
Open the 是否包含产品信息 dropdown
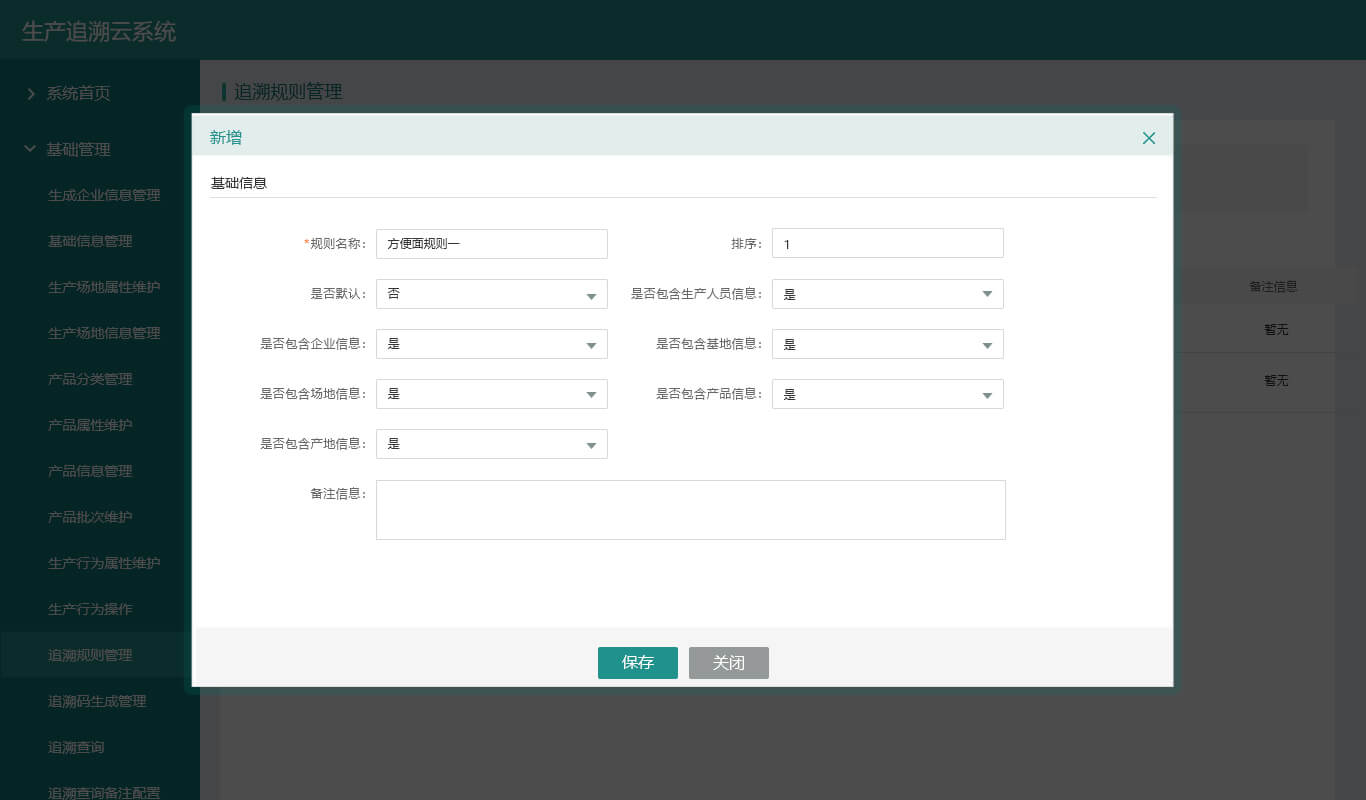[x=887, y=394]
